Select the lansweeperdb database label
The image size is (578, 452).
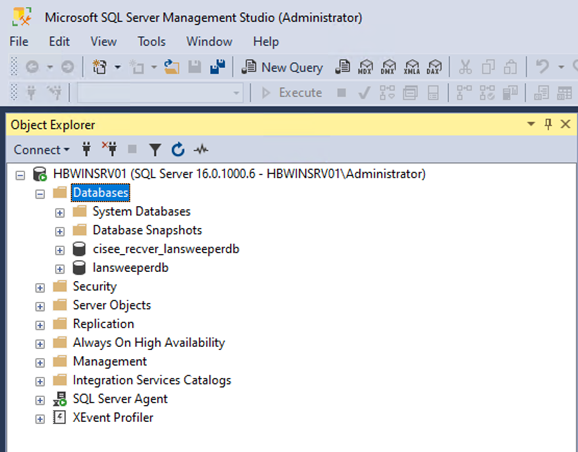tap(130, 268)
